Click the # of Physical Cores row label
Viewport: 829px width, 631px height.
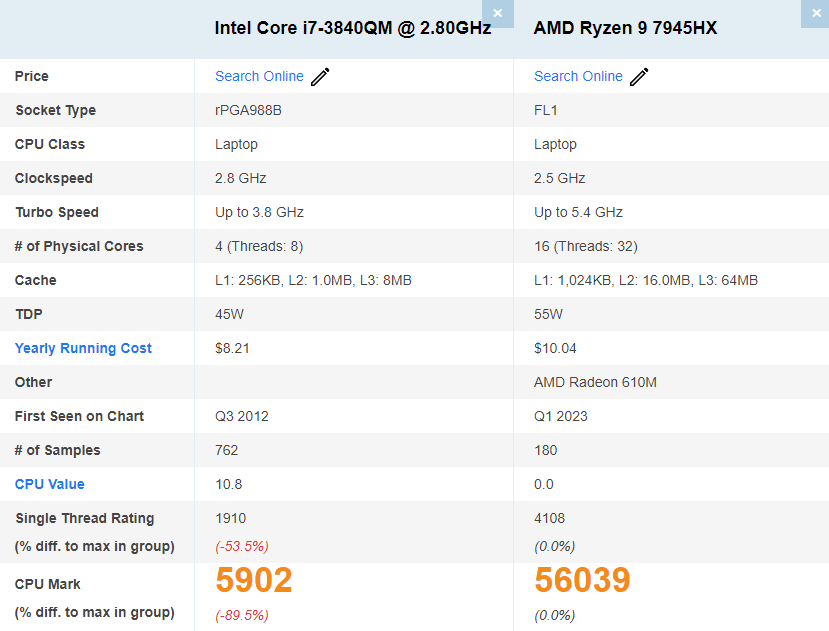point(79,246)
